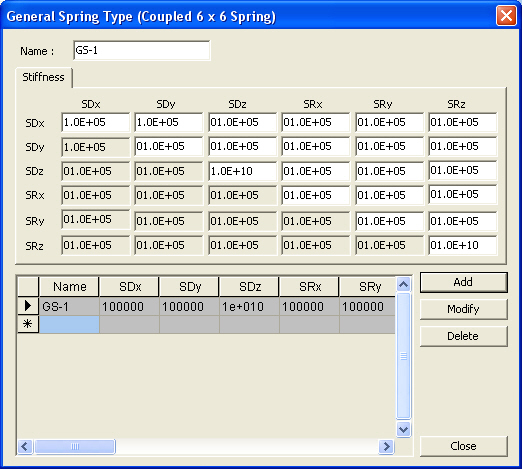Click the Name input field containing GS-1

pos(142,50)
